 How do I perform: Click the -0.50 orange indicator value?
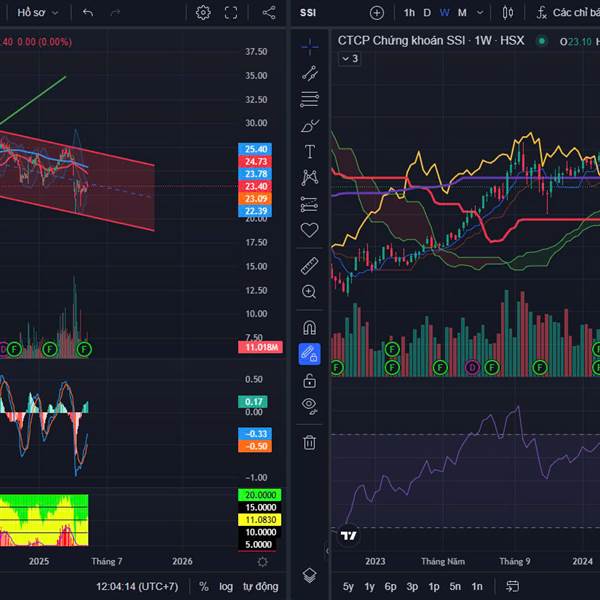[255, 446]
